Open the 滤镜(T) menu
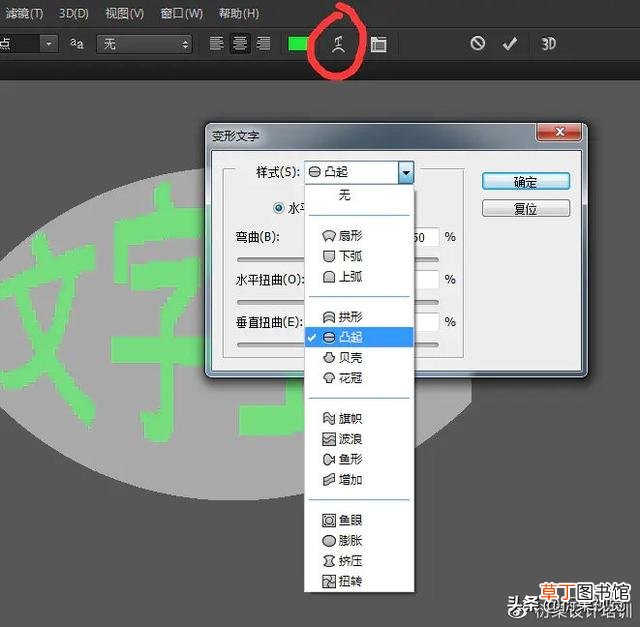Viewport: 640px width, 627px height. click(24, 13)
